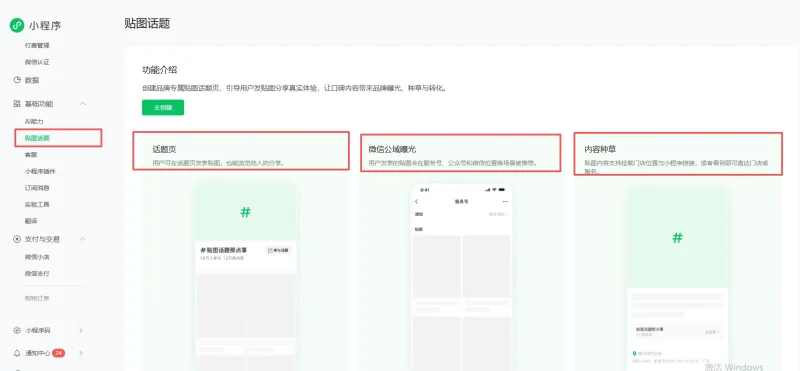This screenshot has width=800, height=371.
Task: Open 实验工具 in the sidebar
Action: [37, 204]
